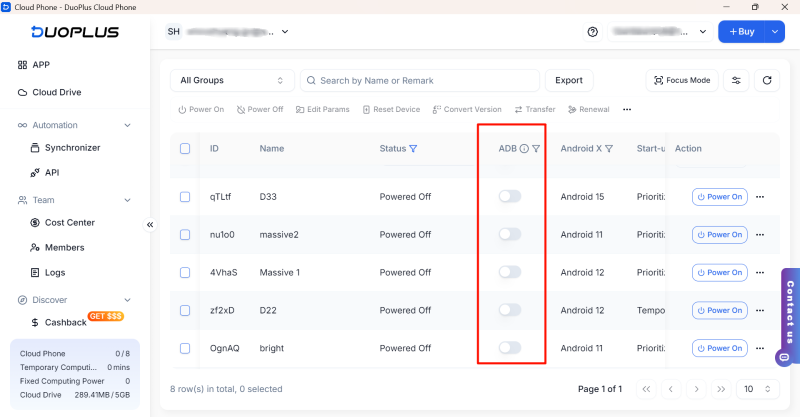Click the Export button
The height and width of the screenshot is (417, 800).
tap(569, 80)
